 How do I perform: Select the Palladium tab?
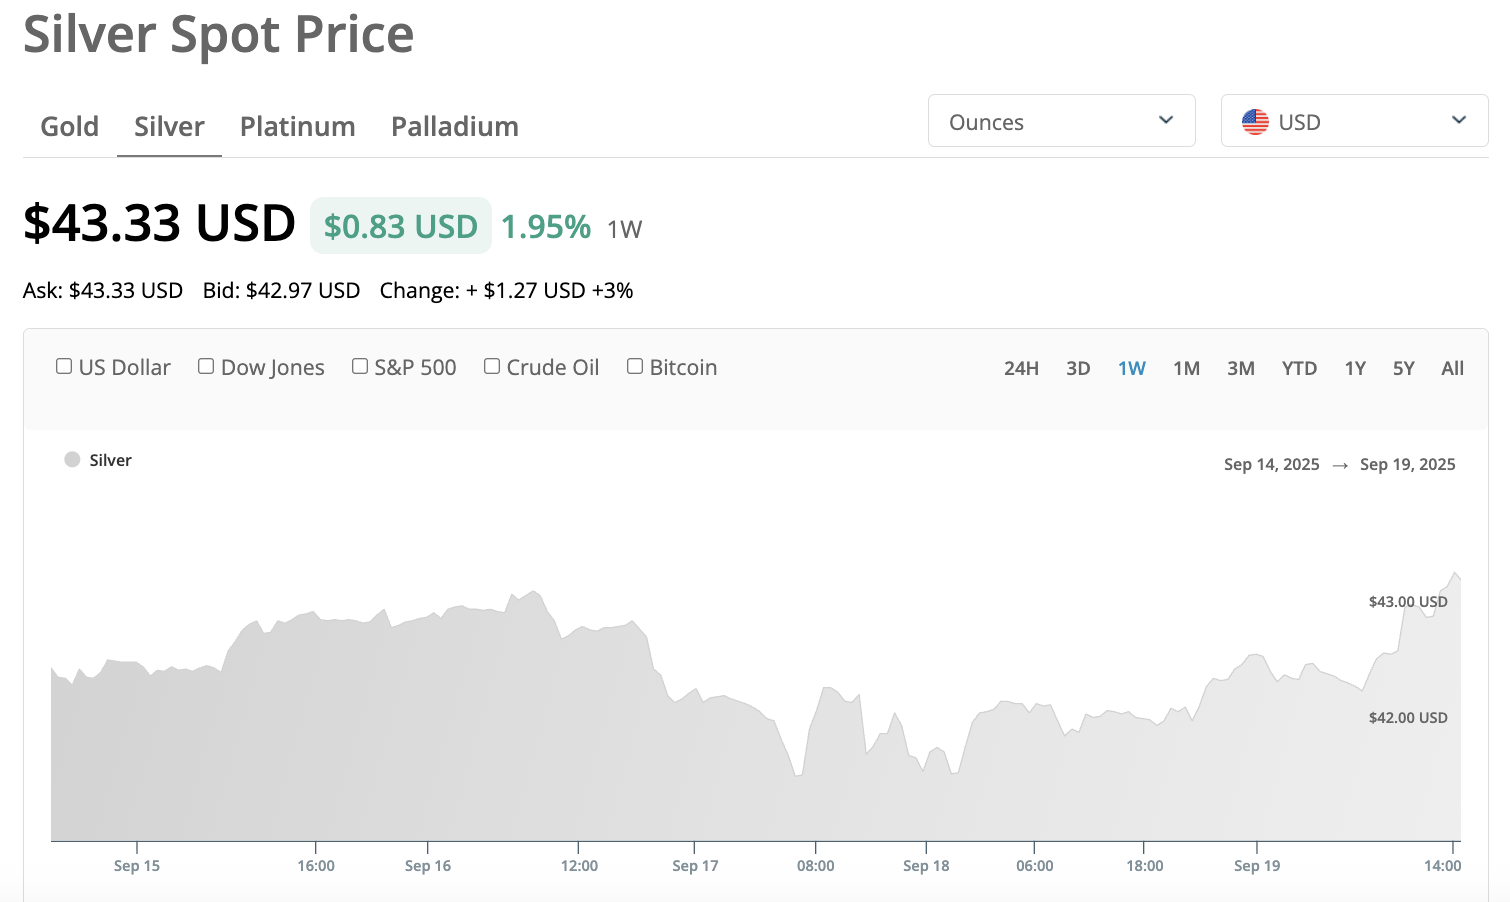click(x=454, y=127)
